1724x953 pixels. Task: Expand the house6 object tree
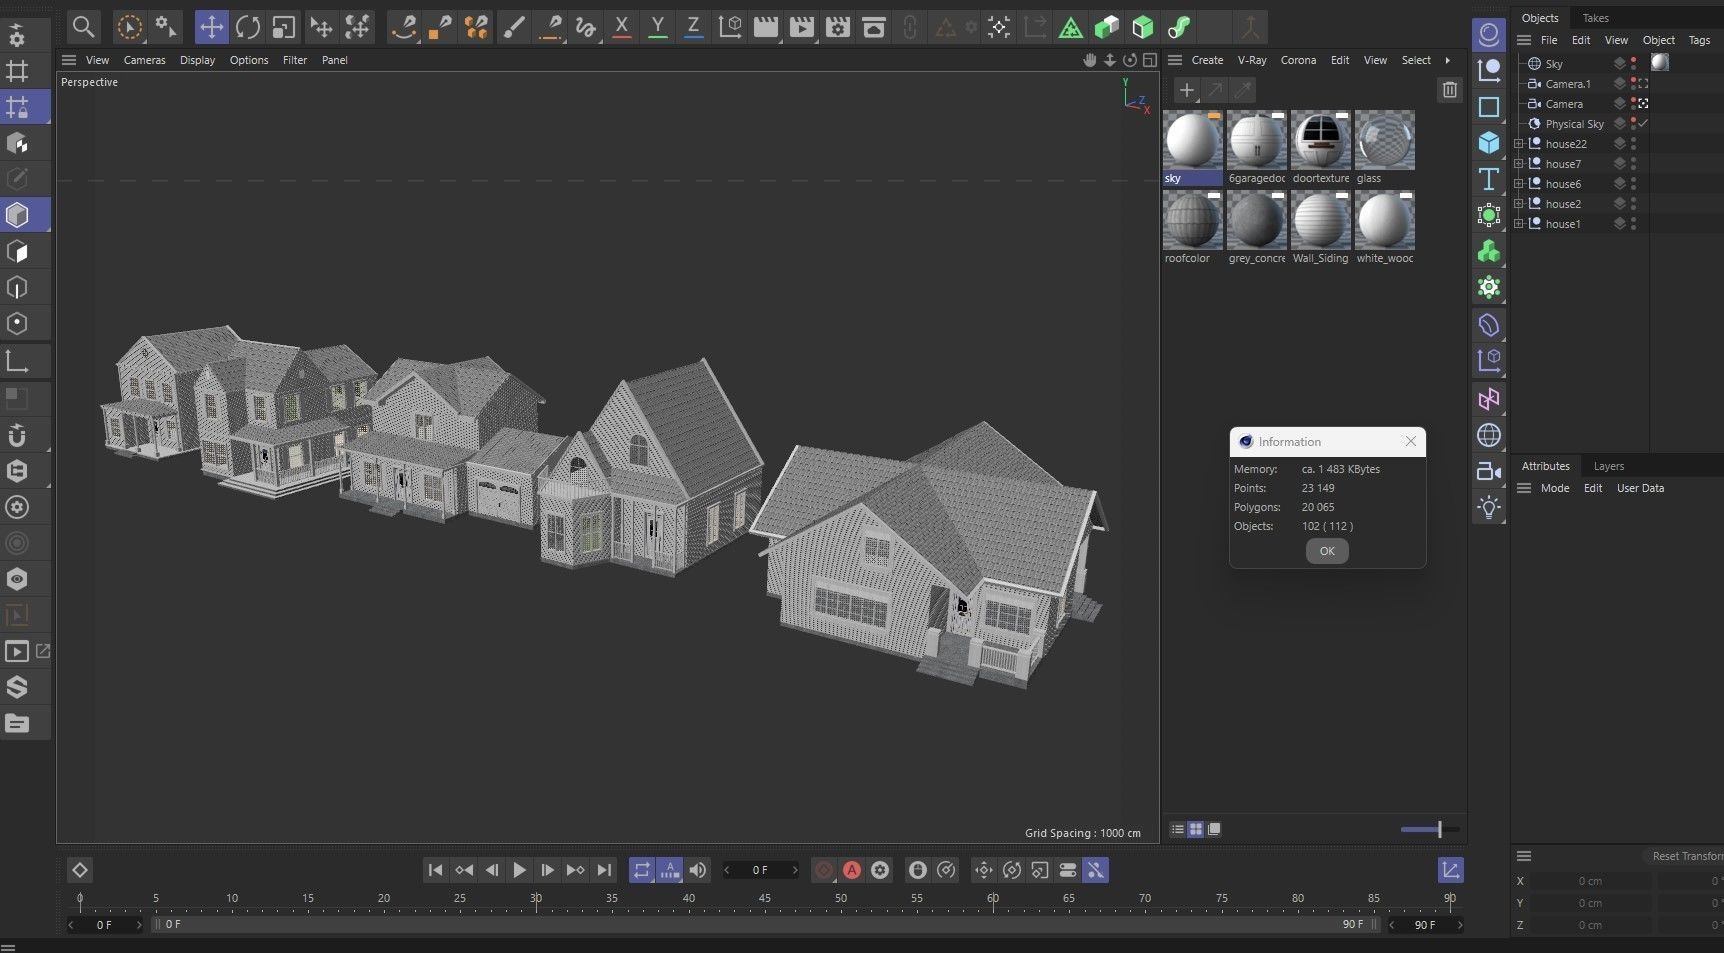pos(1518,184)
